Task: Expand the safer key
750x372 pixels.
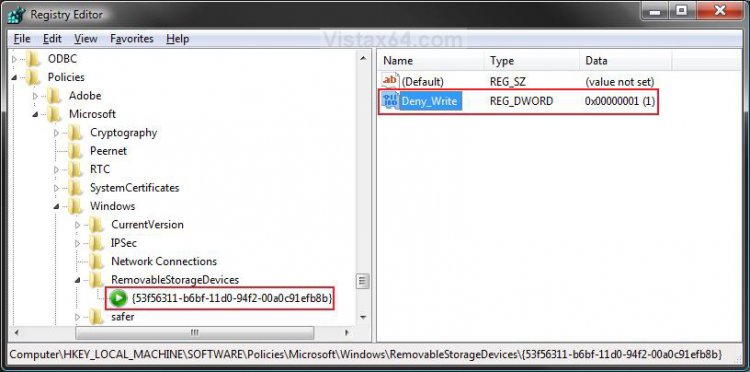Action: tap(77, 317)
